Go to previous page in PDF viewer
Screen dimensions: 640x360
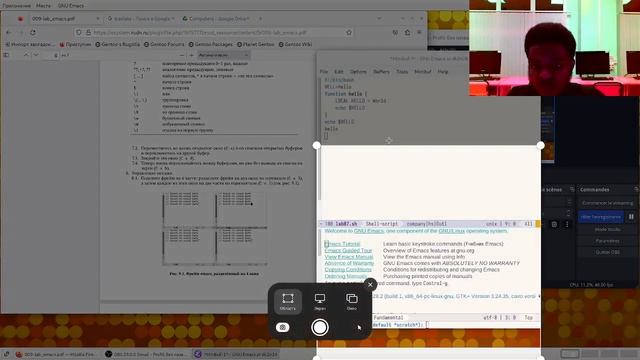pos(26,55)
